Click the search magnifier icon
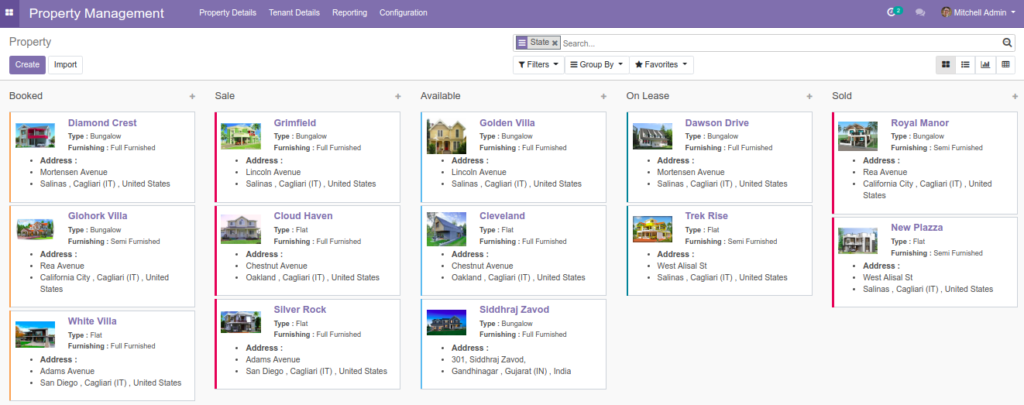This screenshot has width=1024, height=405. tap(1007, 43)
